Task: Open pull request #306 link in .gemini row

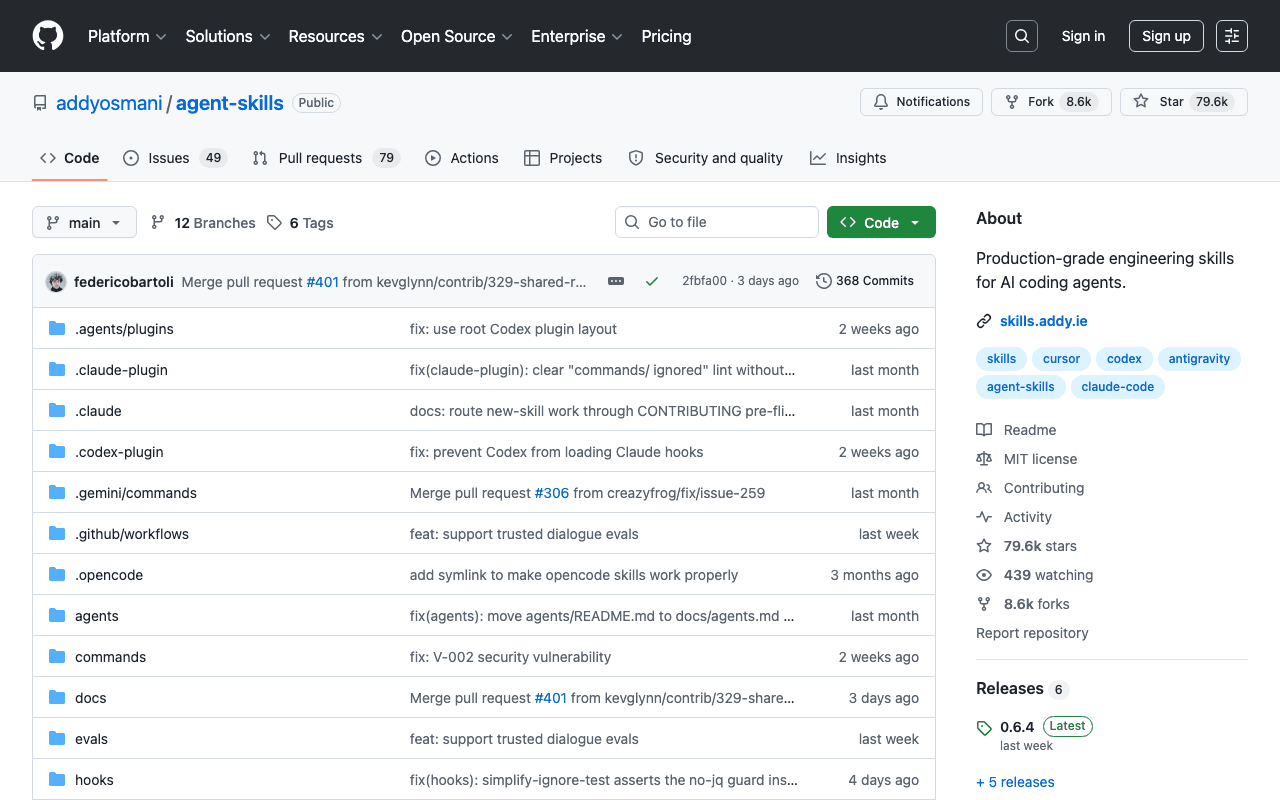Action: click(x=551, y=493)
